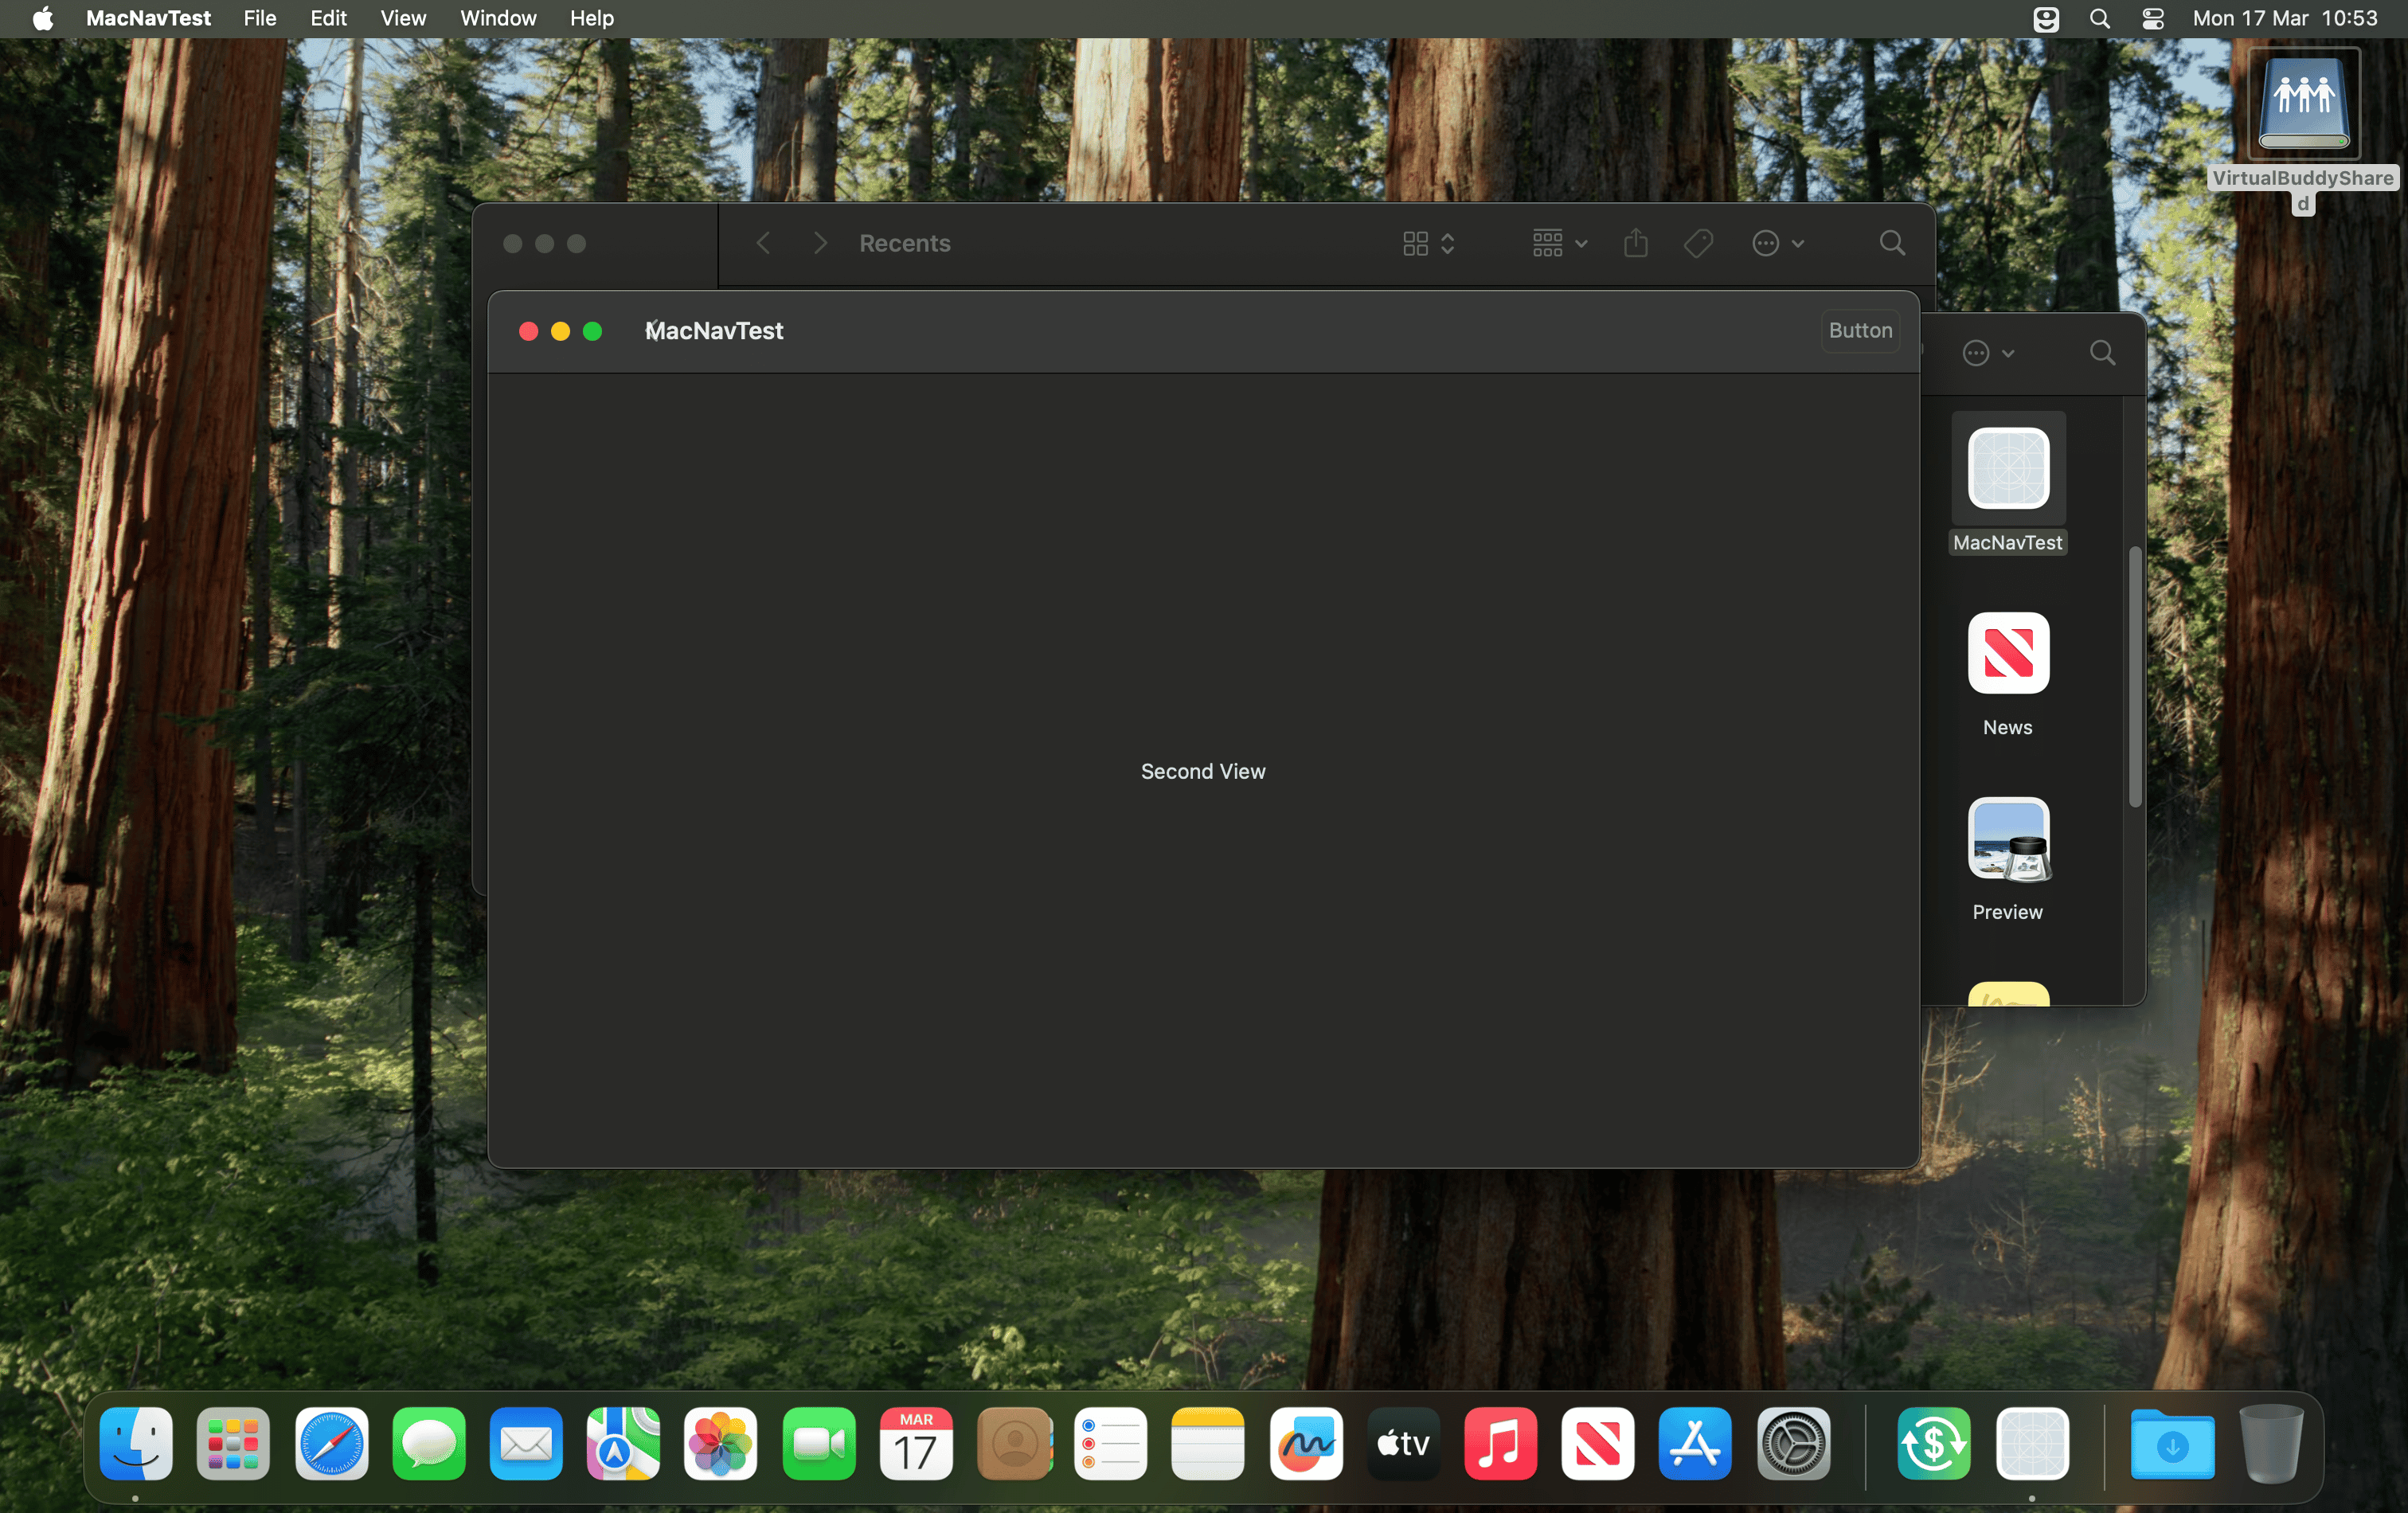
Task: Open the Help menu
Action: 591,18
